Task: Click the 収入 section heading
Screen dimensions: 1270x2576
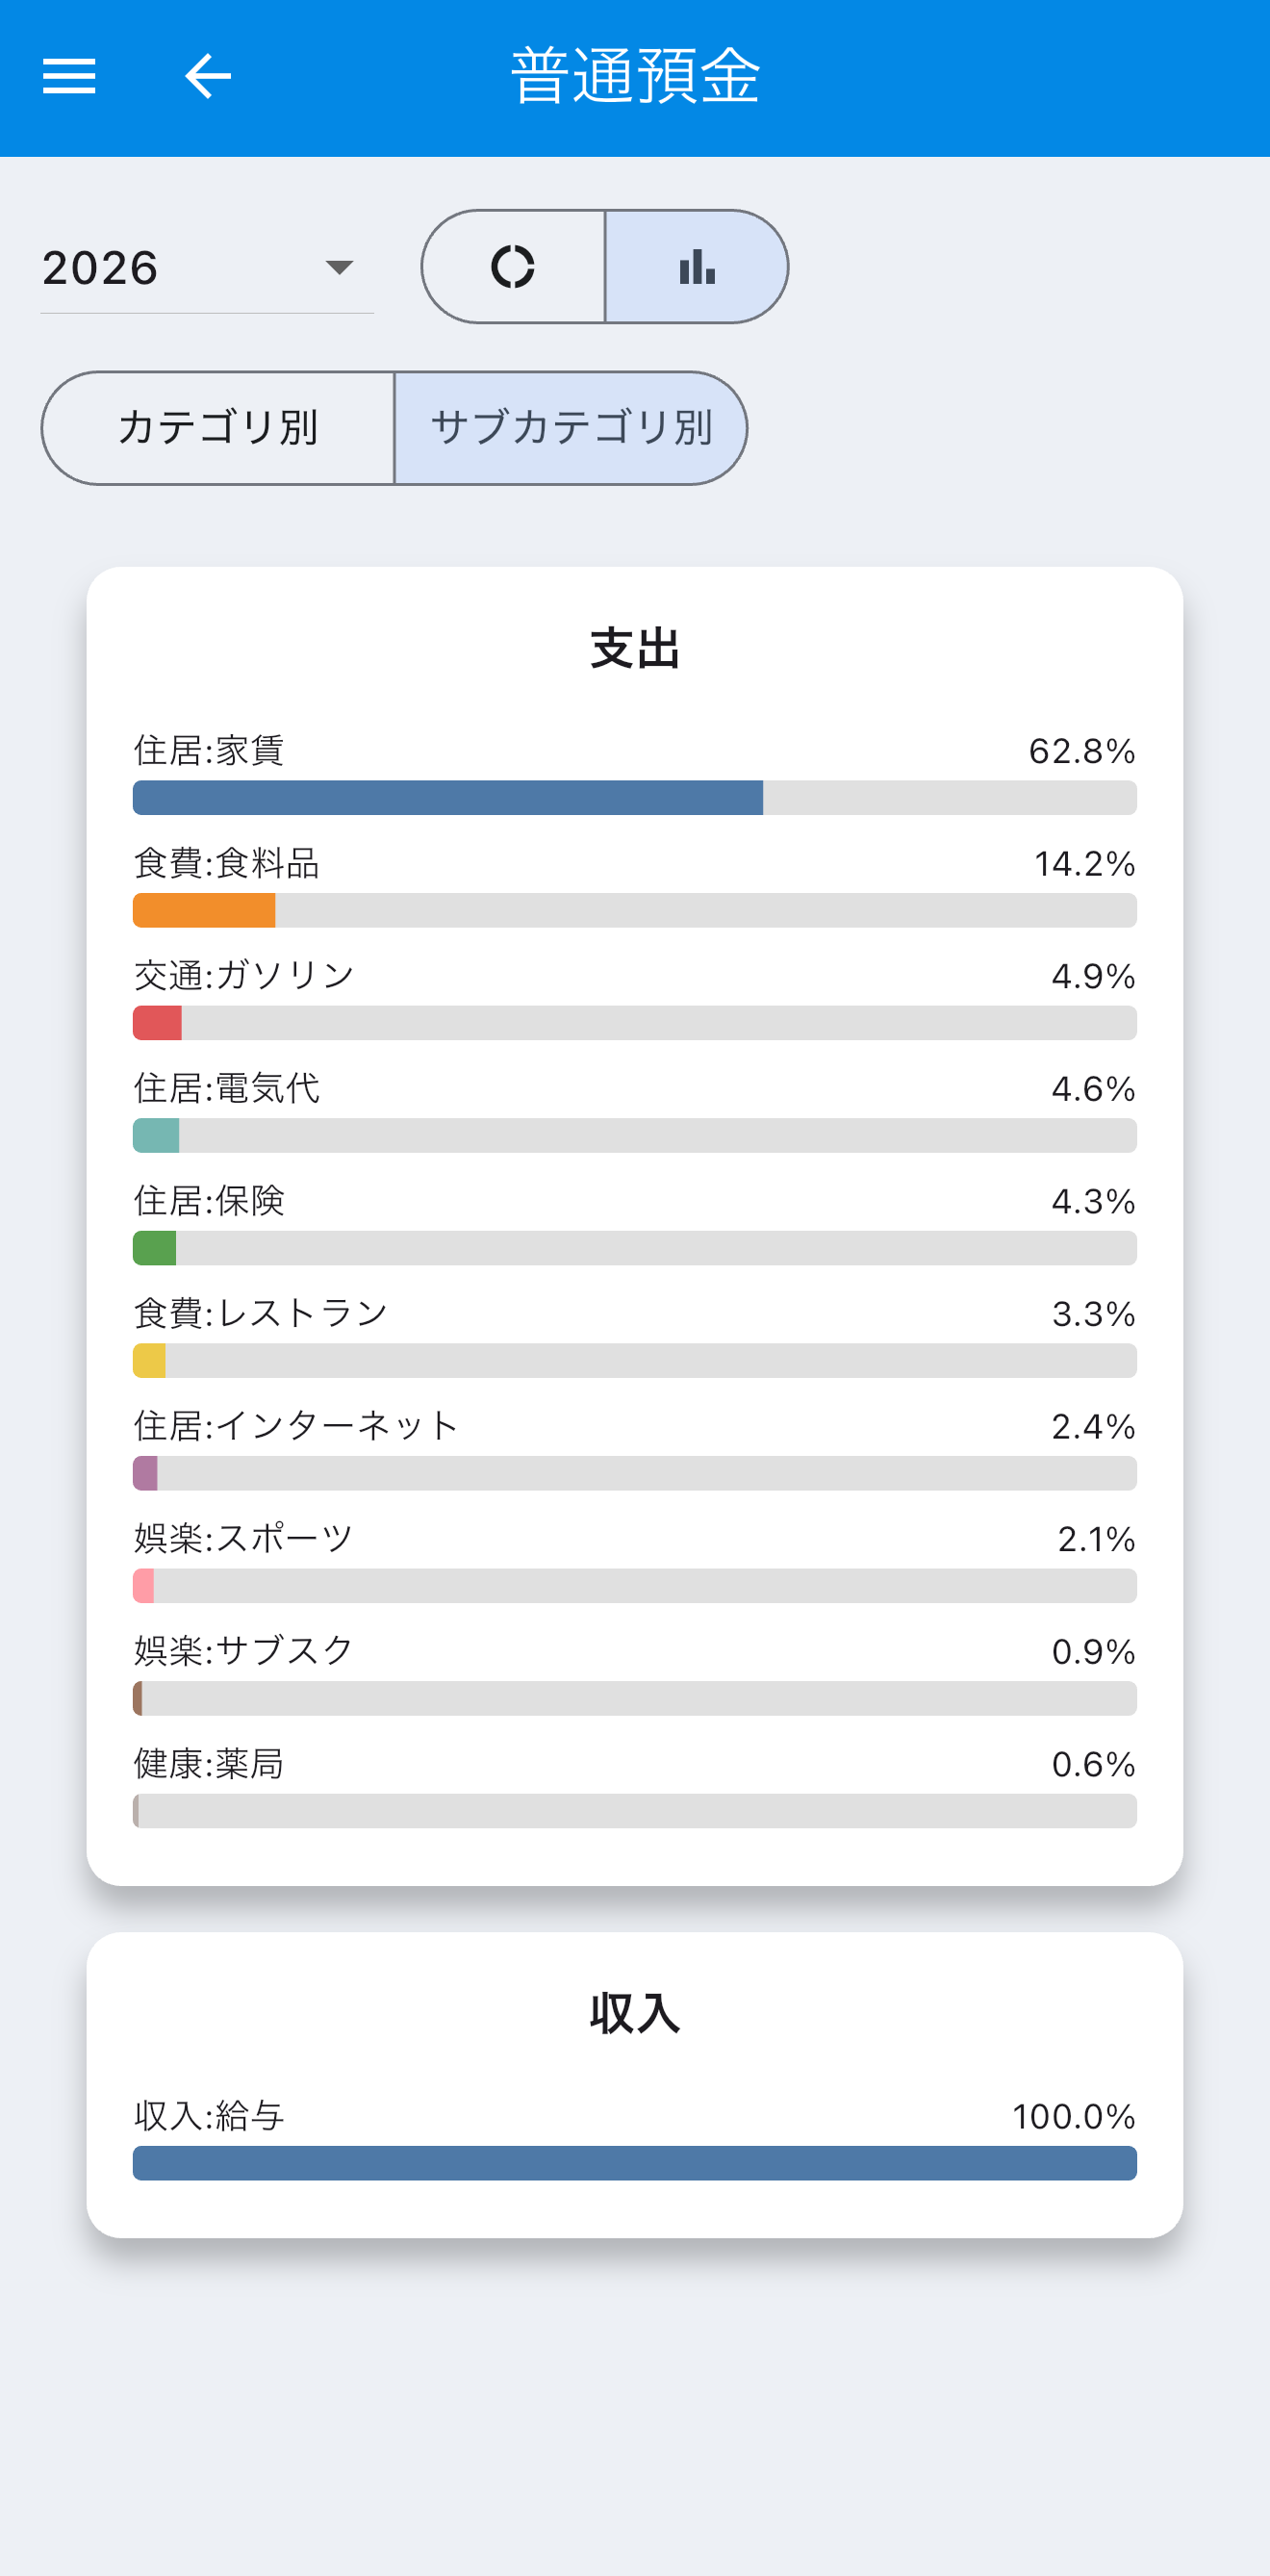Action: 635,2013
